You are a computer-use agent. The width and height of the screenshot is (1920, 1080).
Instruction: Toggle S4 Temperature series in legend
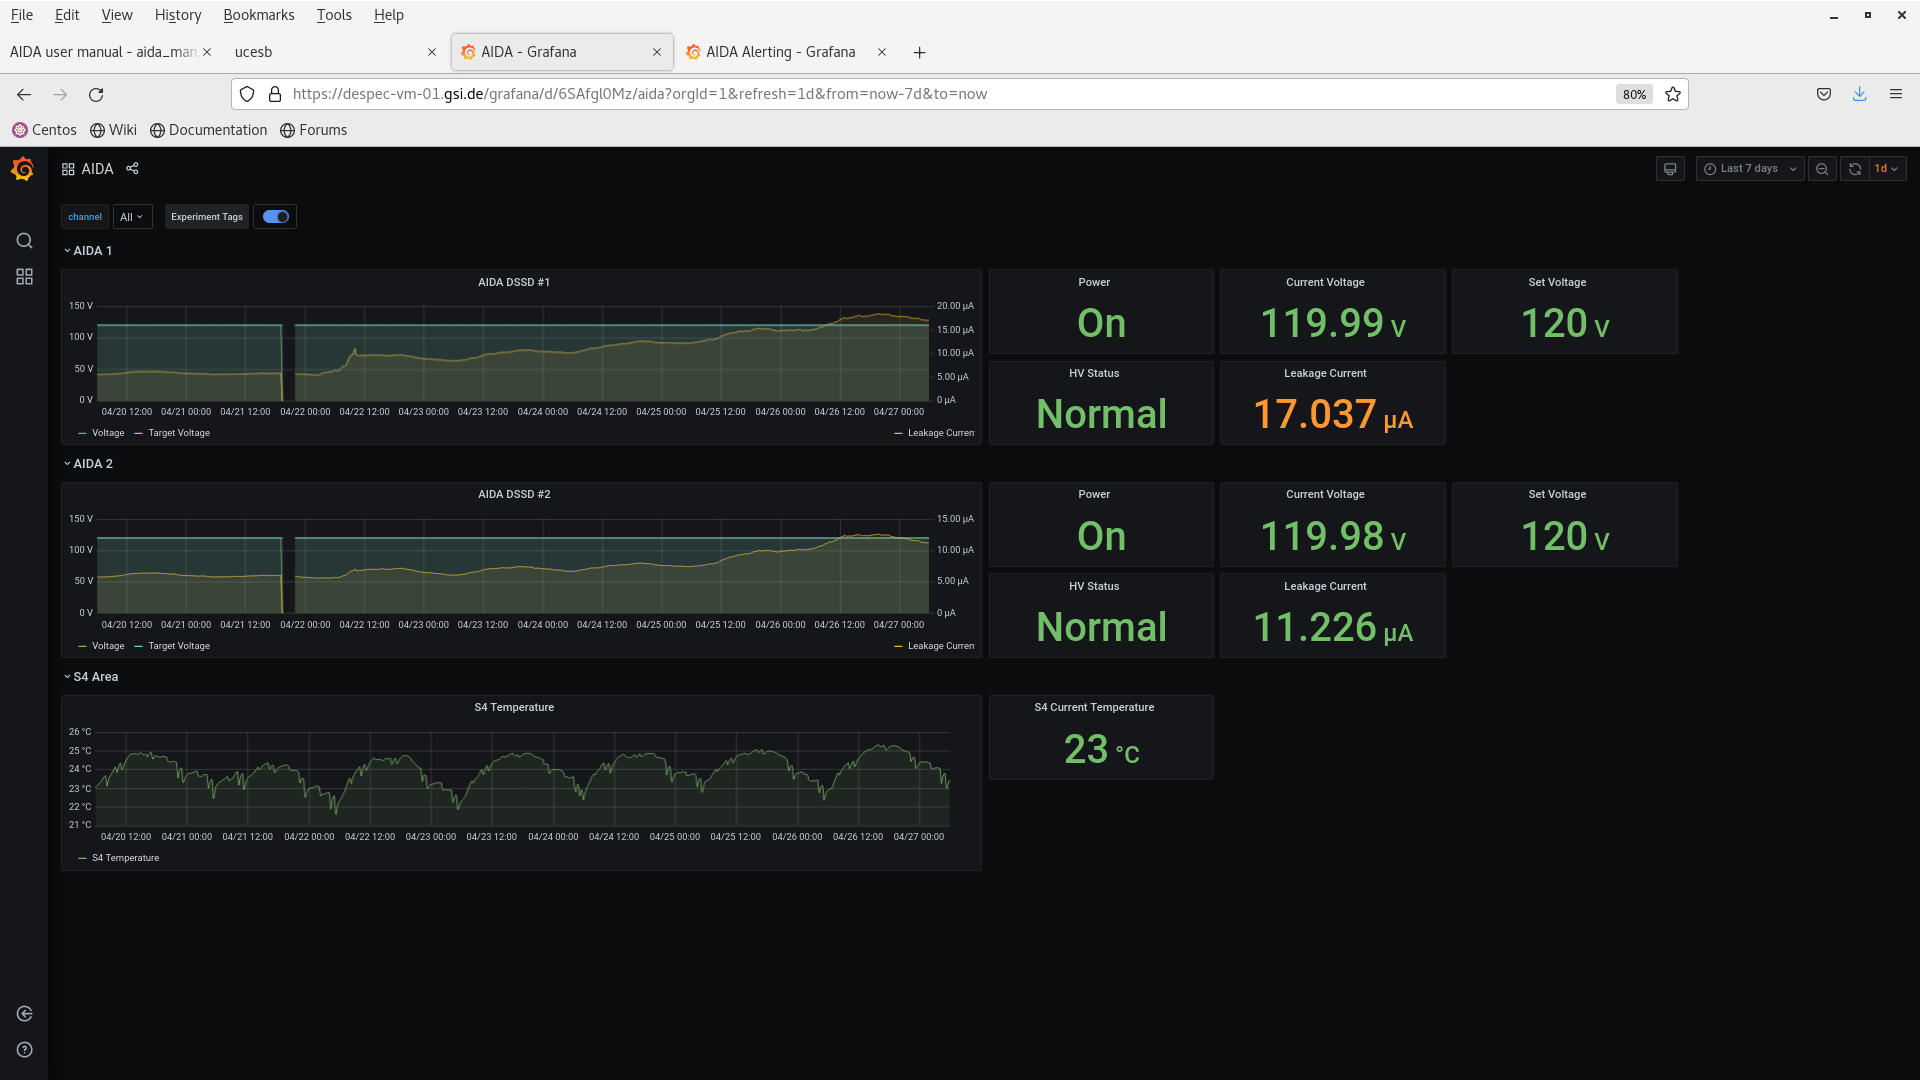(125, 858)
